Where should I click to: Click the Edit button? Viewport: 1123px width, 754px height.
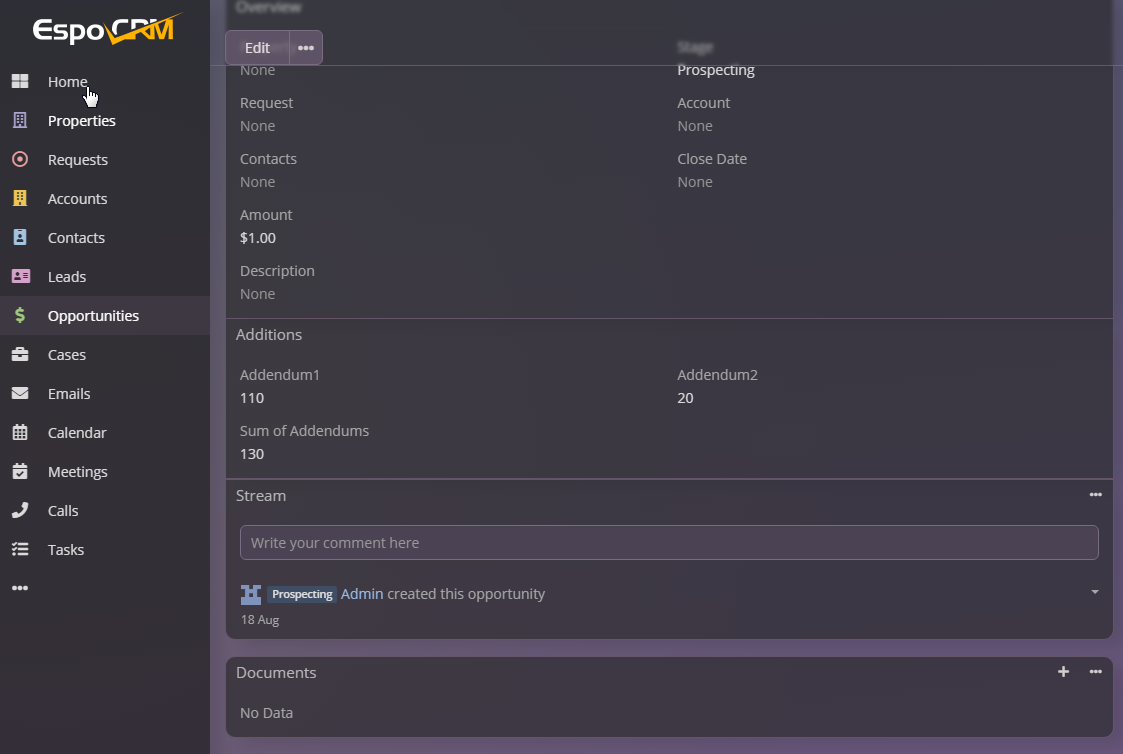257,47
